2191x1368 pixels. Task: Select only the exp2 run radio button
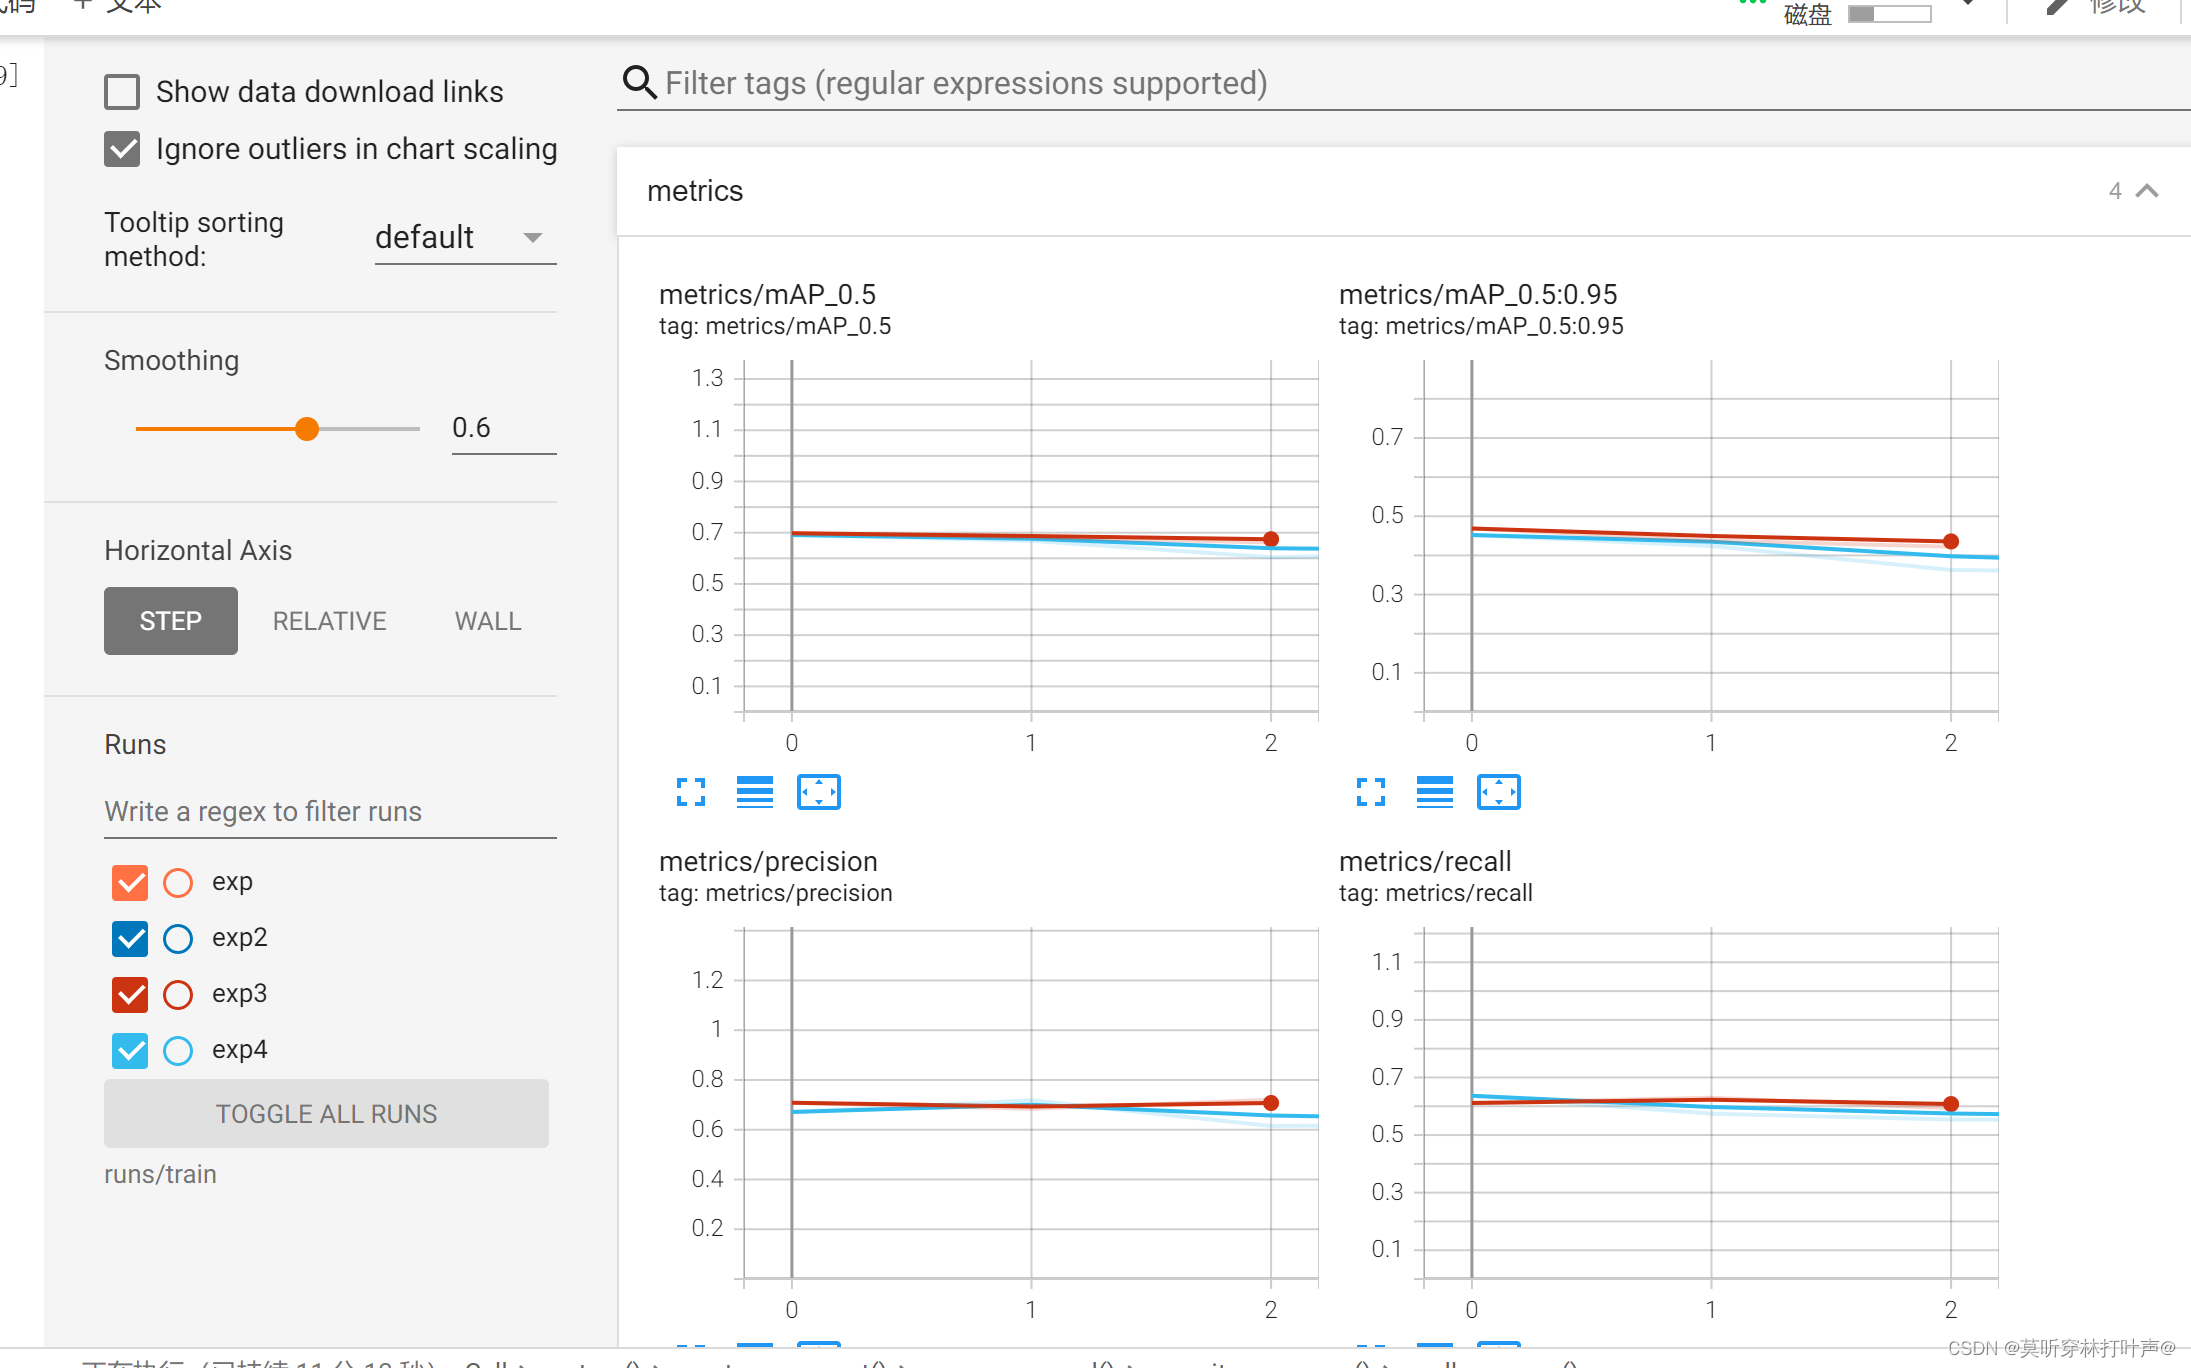(x=178, y=938)
